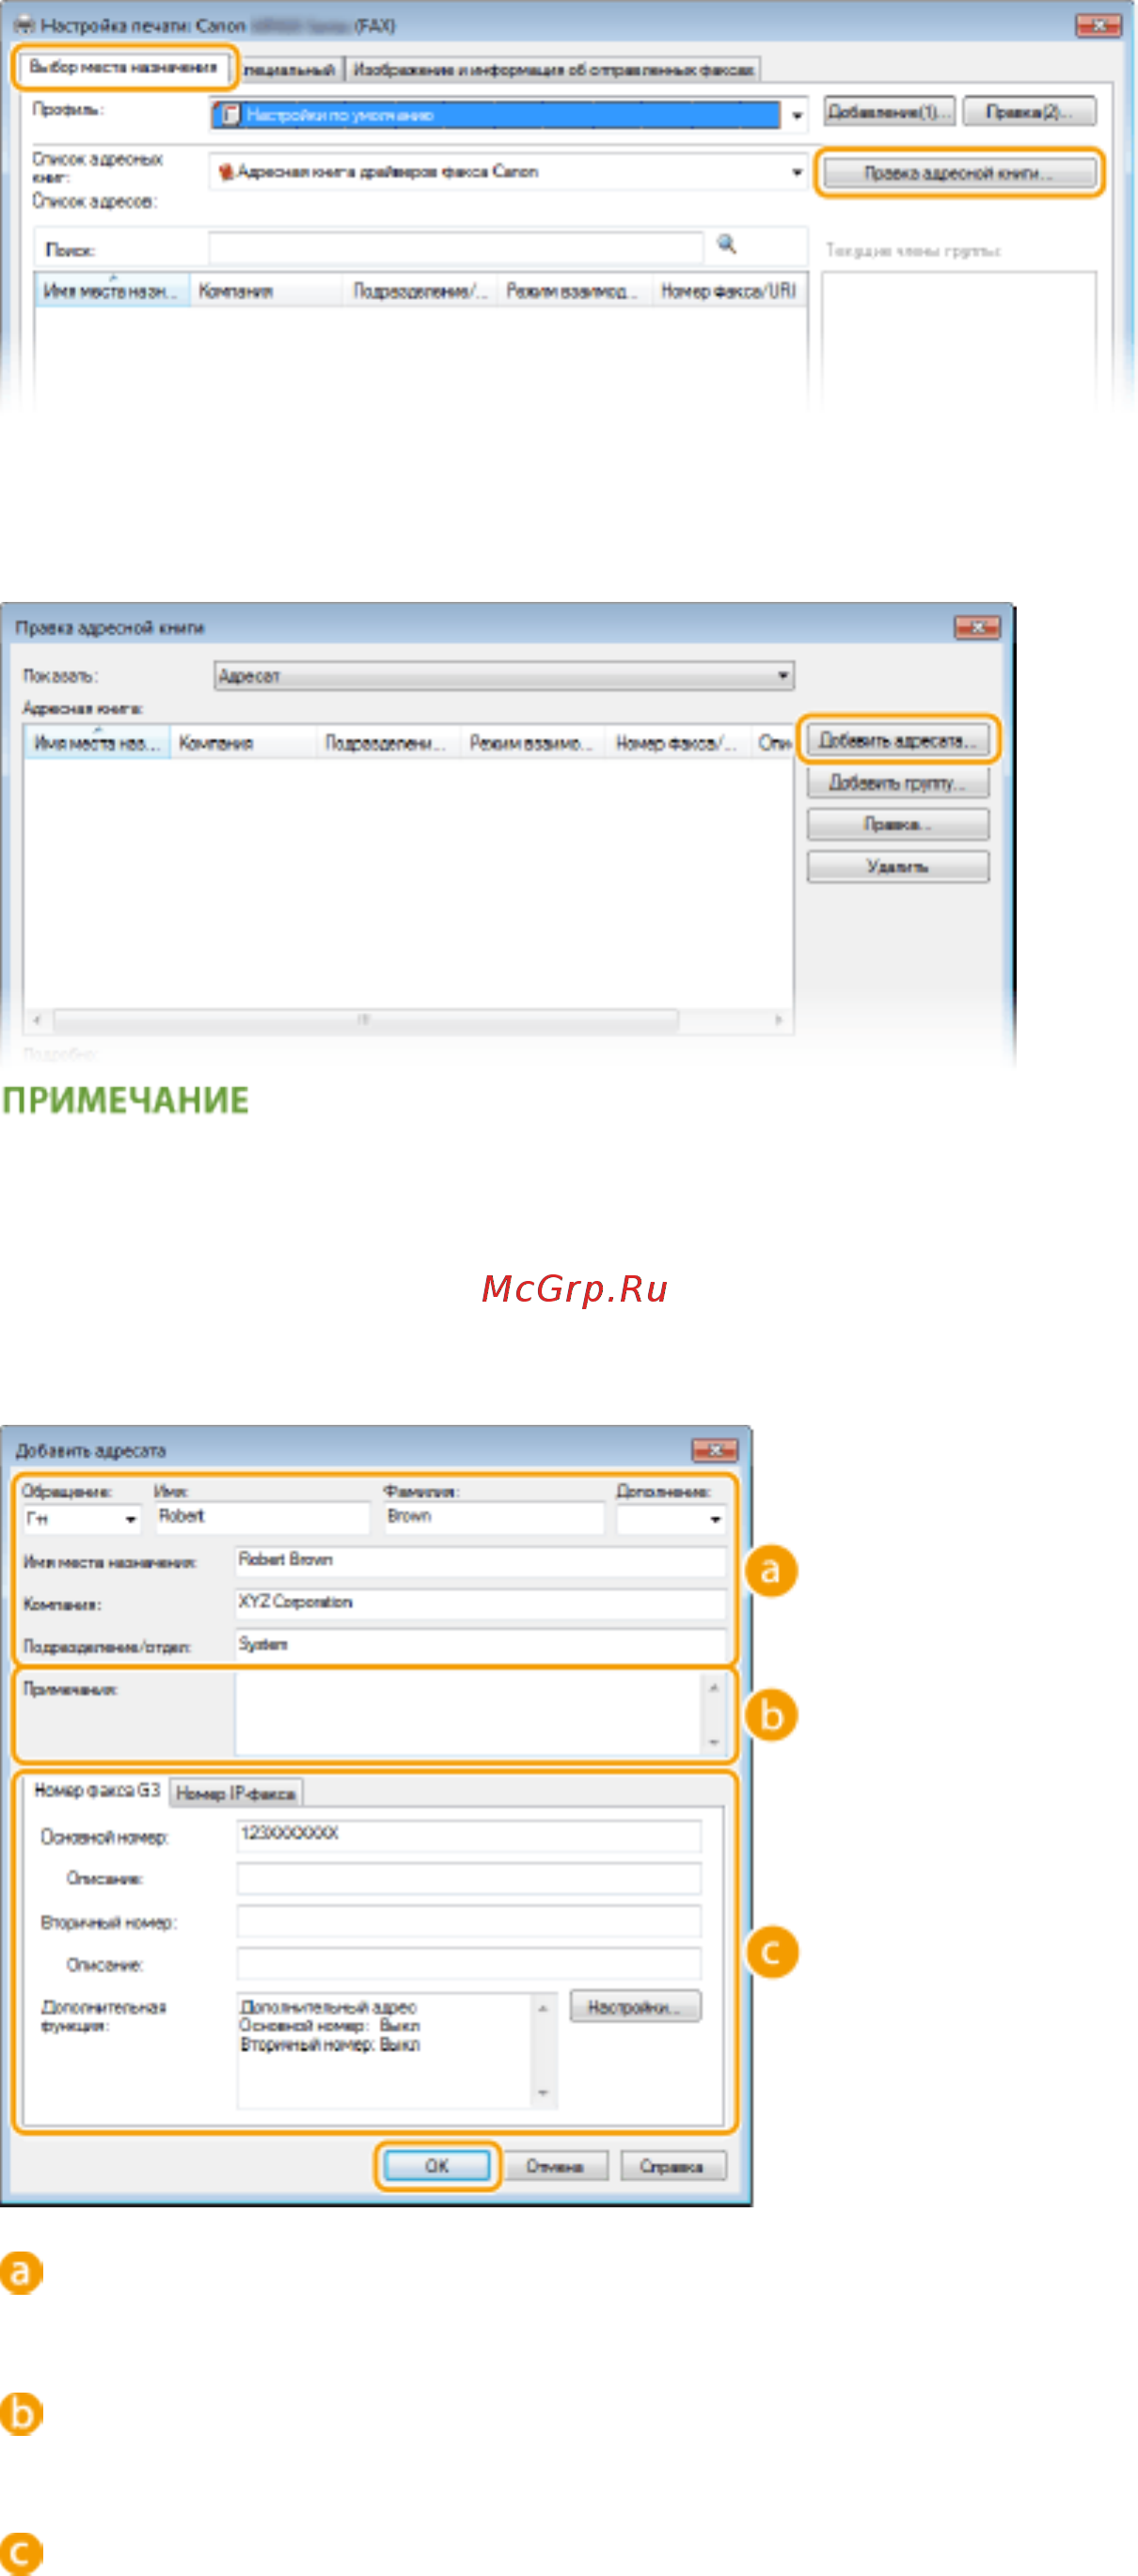This screenshot has width=1138, height=2576.
Task: Click the Delete button in address book
Action: (898, 866)
